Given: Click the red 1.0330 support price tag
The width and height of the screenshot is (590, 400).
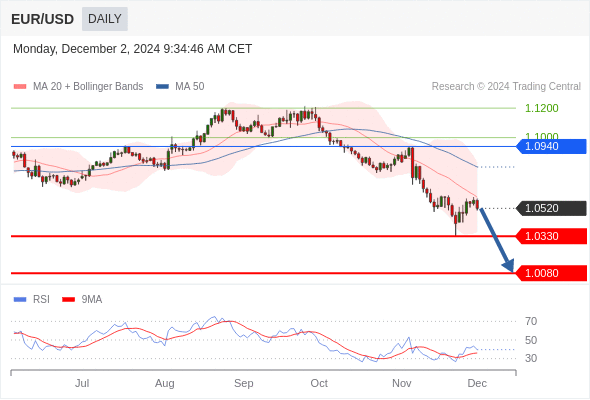Looking at the screenshot, I should 551,236.
